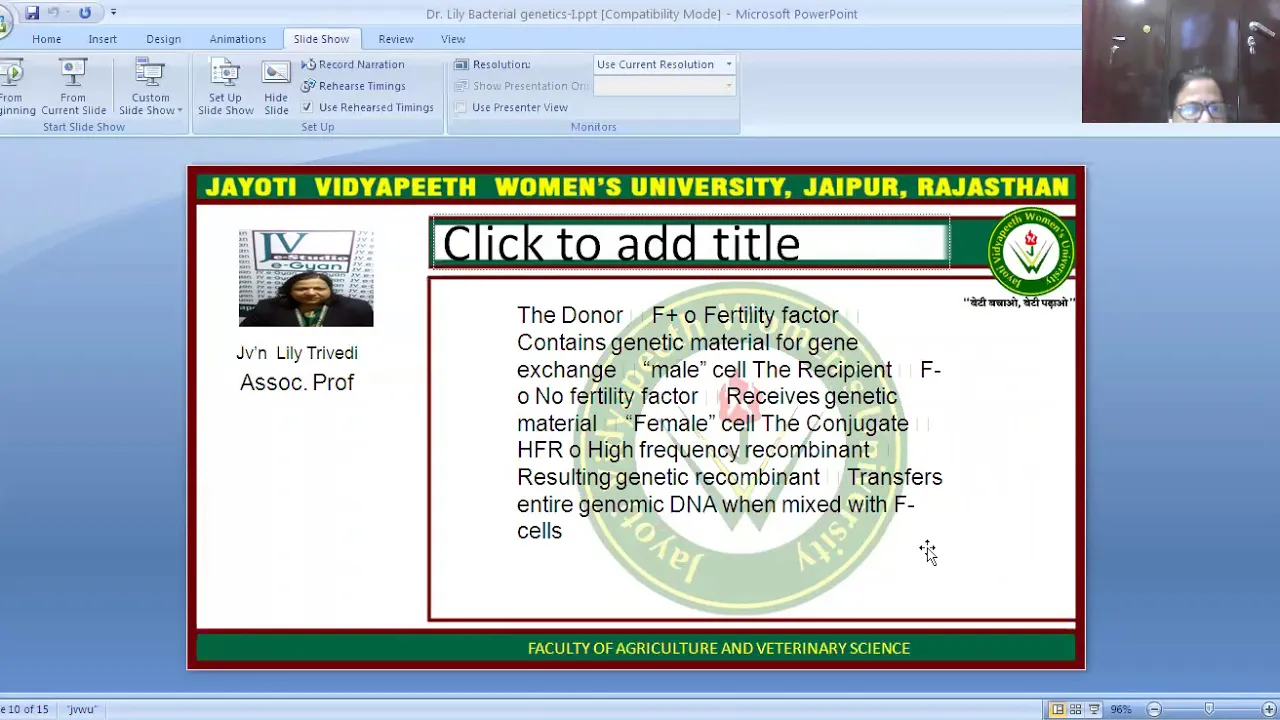Click the 'jvwu' theme name in status bar
The width and height of the screenshot is (1280, 720).
click(82, 709)
